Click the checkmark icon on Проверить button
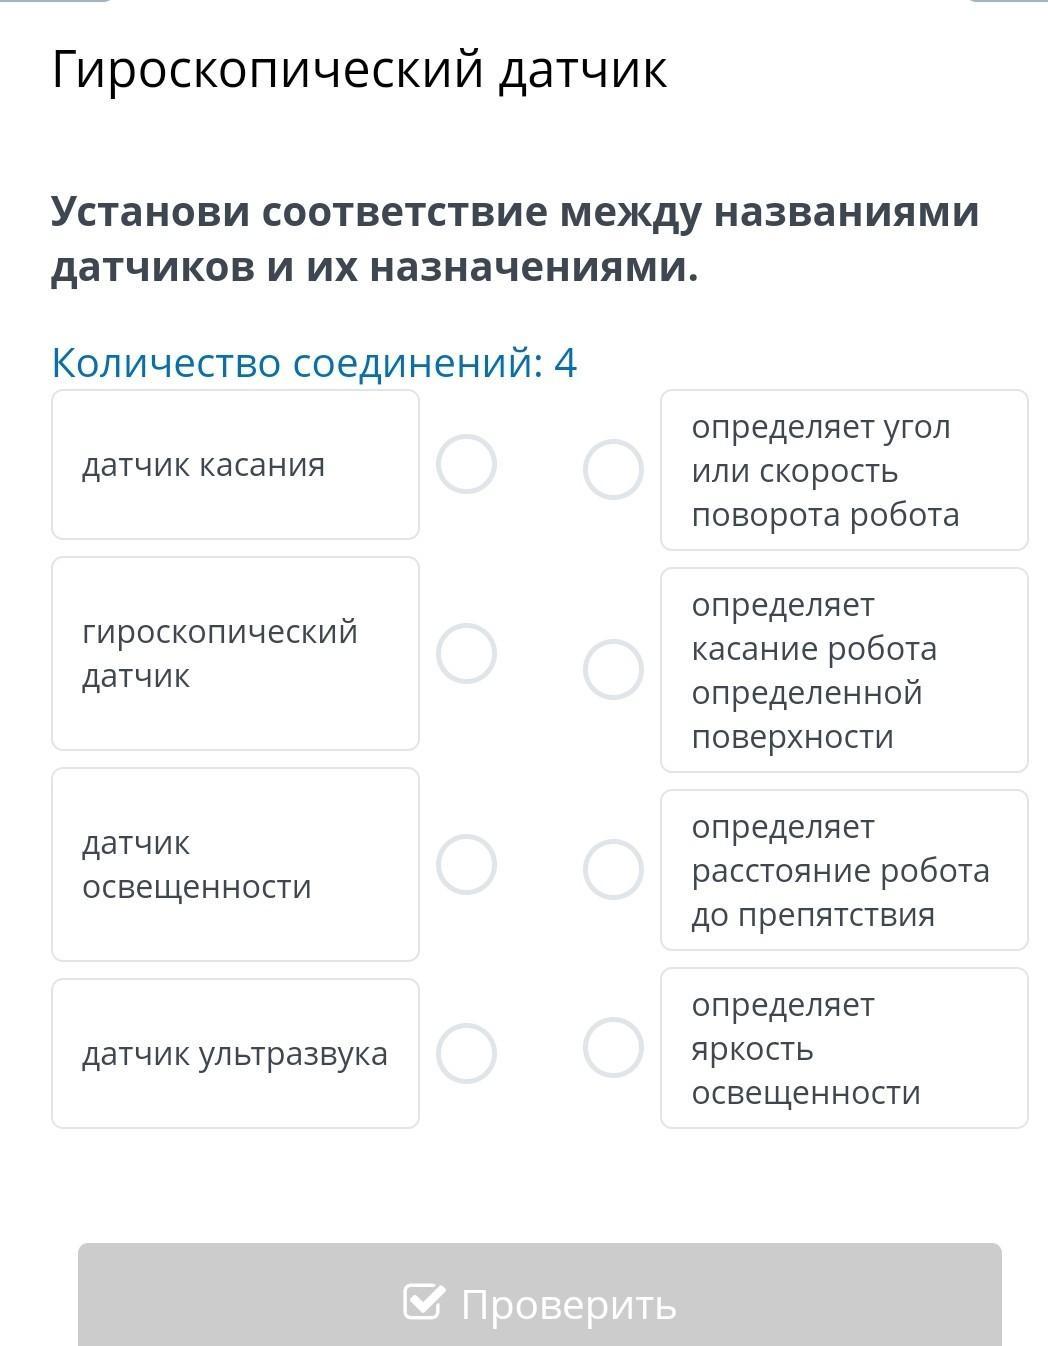 pos(423,1301)
